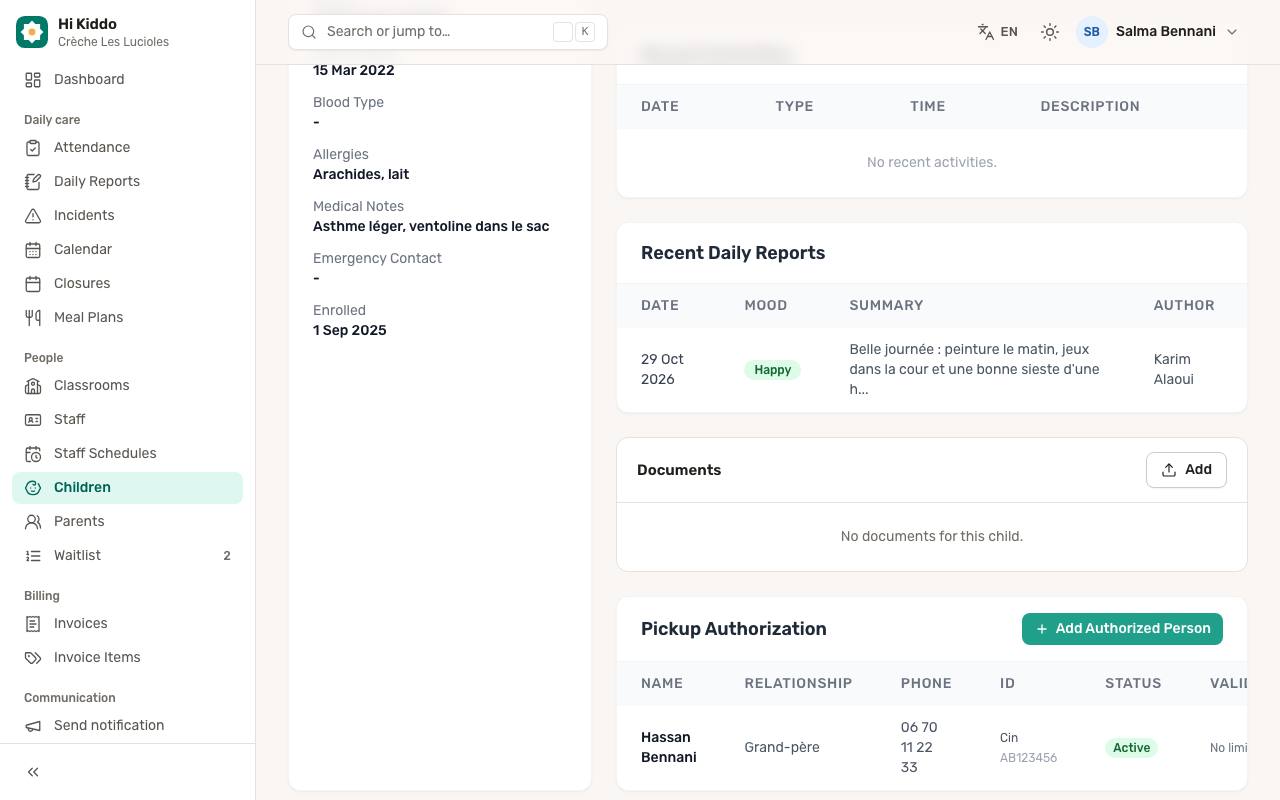
Task: Click the 29 Oct 2026 report date
Action: 662,369
